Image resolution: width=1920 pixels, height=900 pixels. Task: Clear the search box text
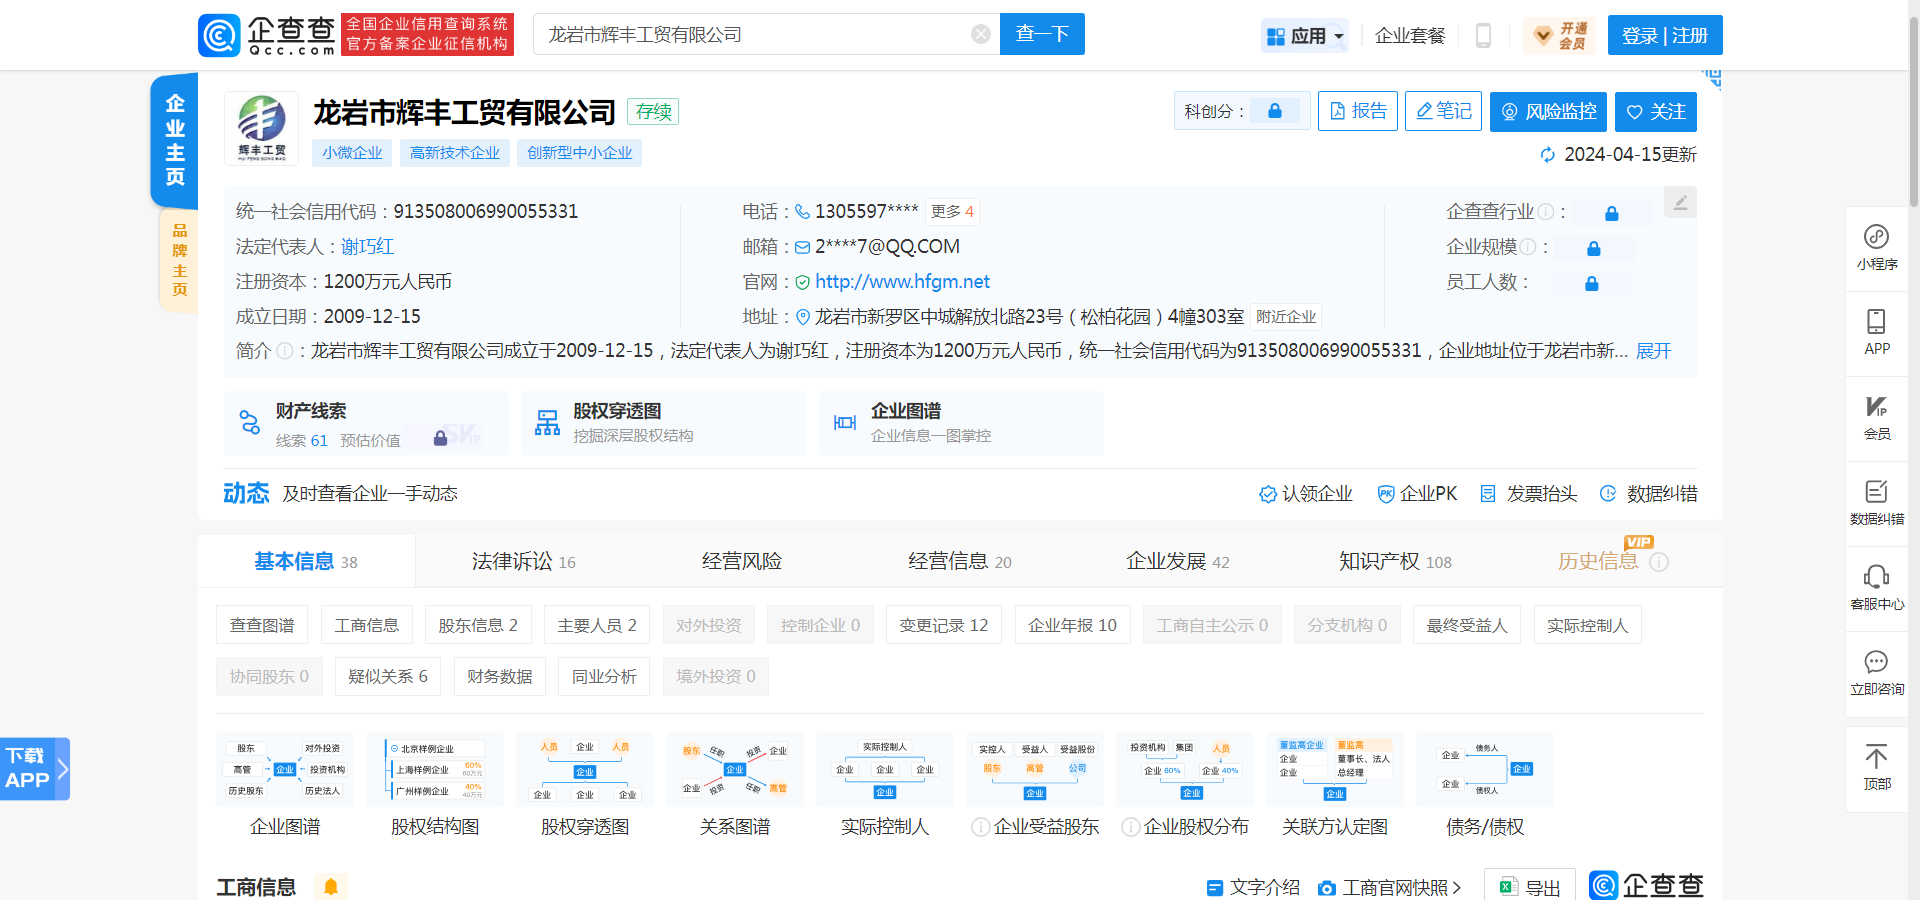(981, 35)
